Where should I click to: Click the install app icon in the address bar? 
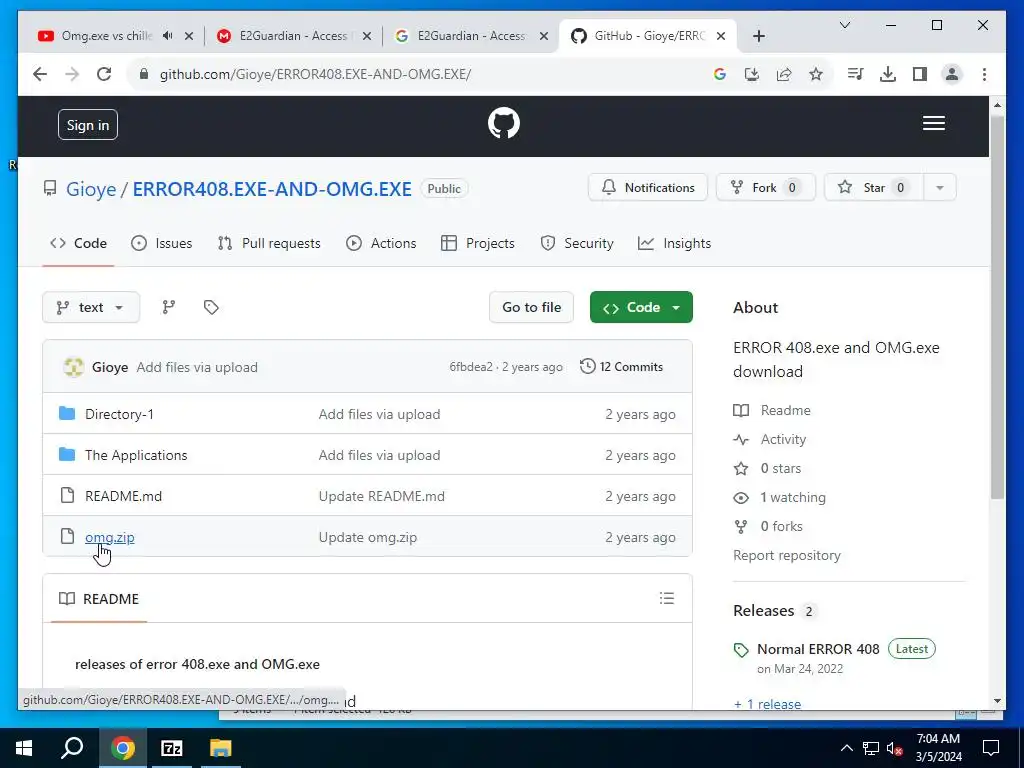click(752, 74)
